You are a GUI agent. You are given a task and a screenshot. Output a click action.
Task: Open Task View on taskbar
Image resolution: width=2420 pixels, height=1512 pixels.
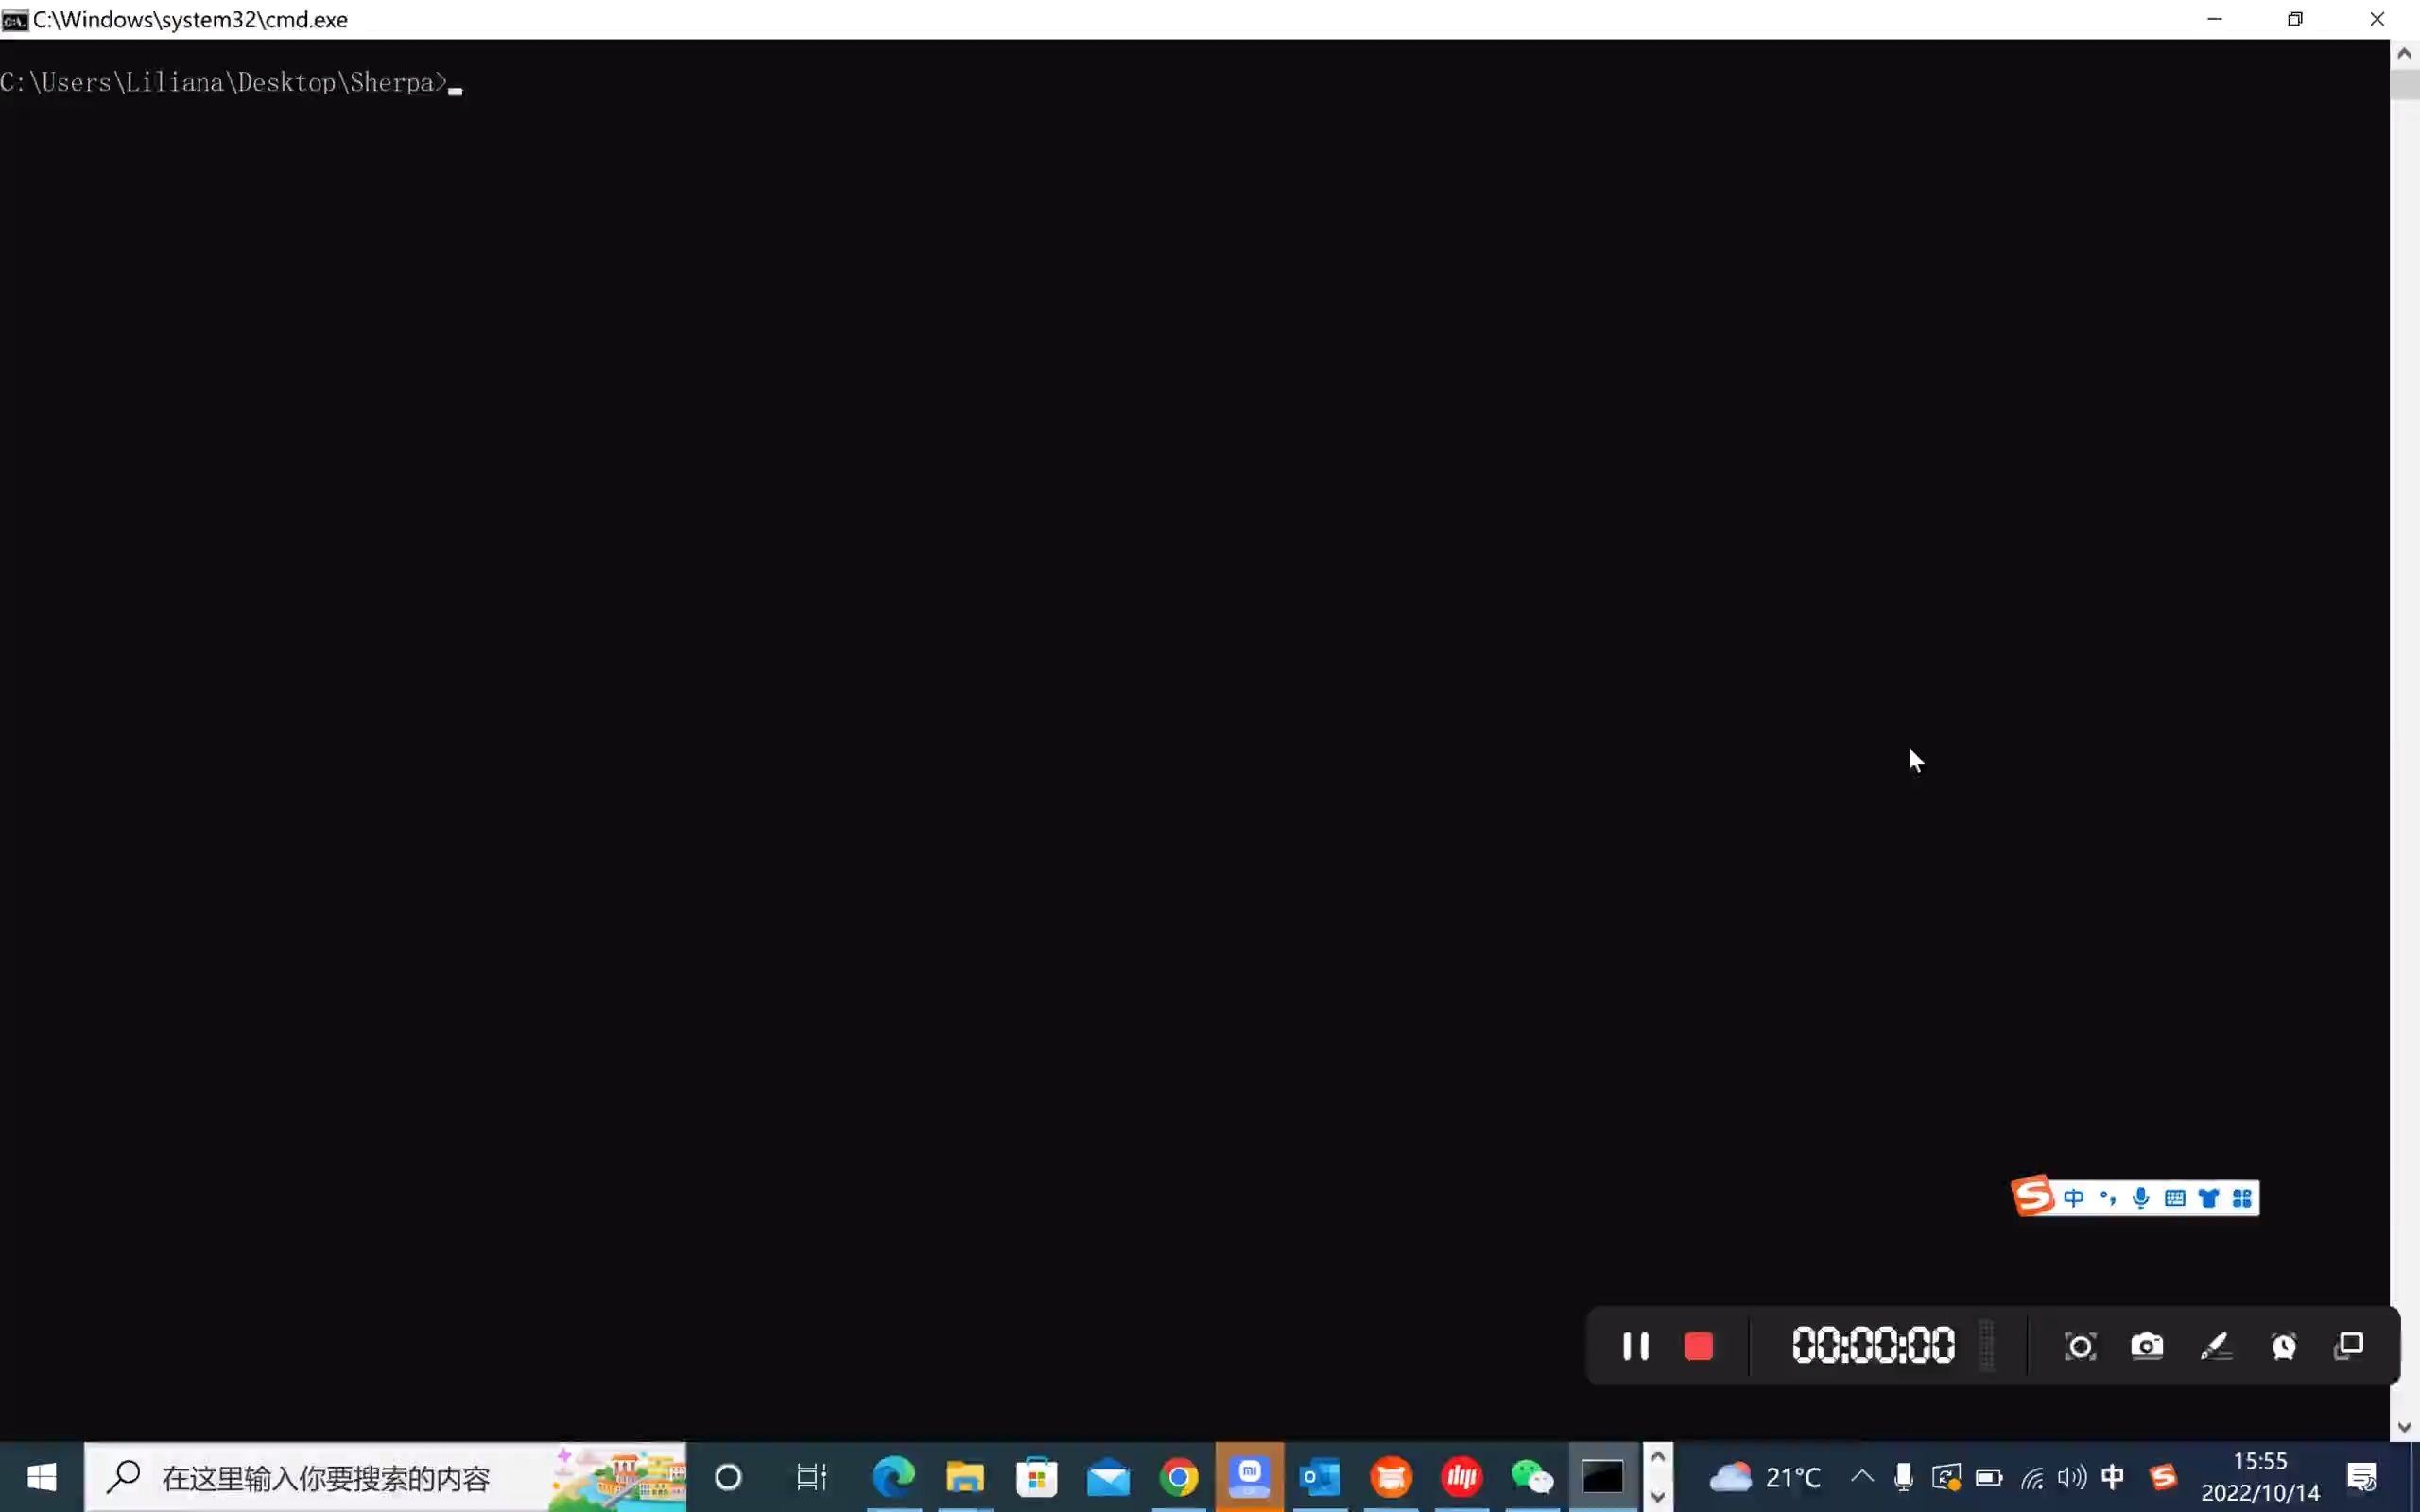point(811,1477)
